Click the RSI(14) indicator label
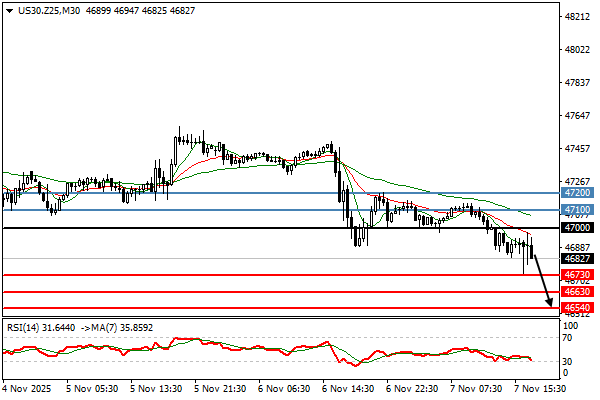 coord(24,325)
